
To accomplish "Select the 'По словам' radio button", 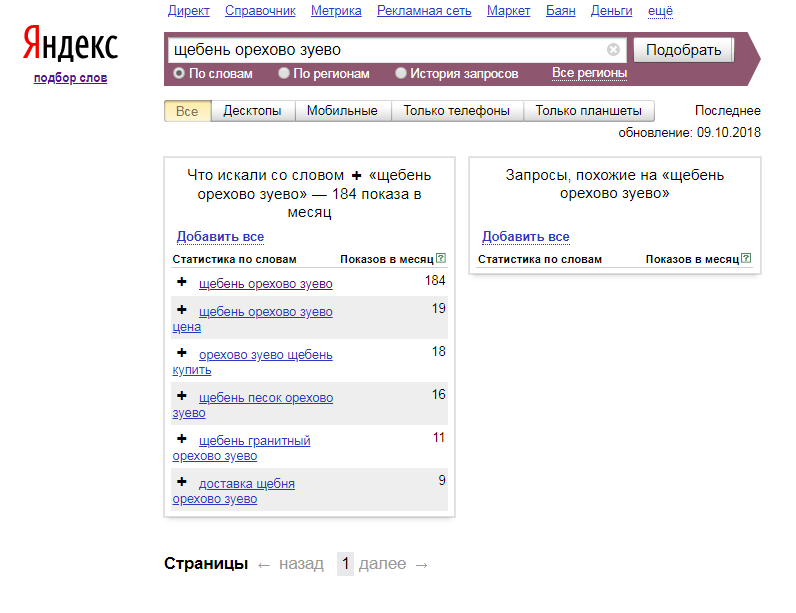I will pyautogui.click(x=179, y=73).
